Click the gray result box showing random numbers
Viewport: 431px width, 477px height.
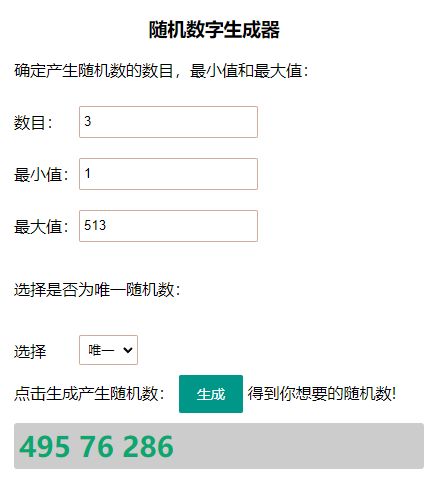[219, 446]
